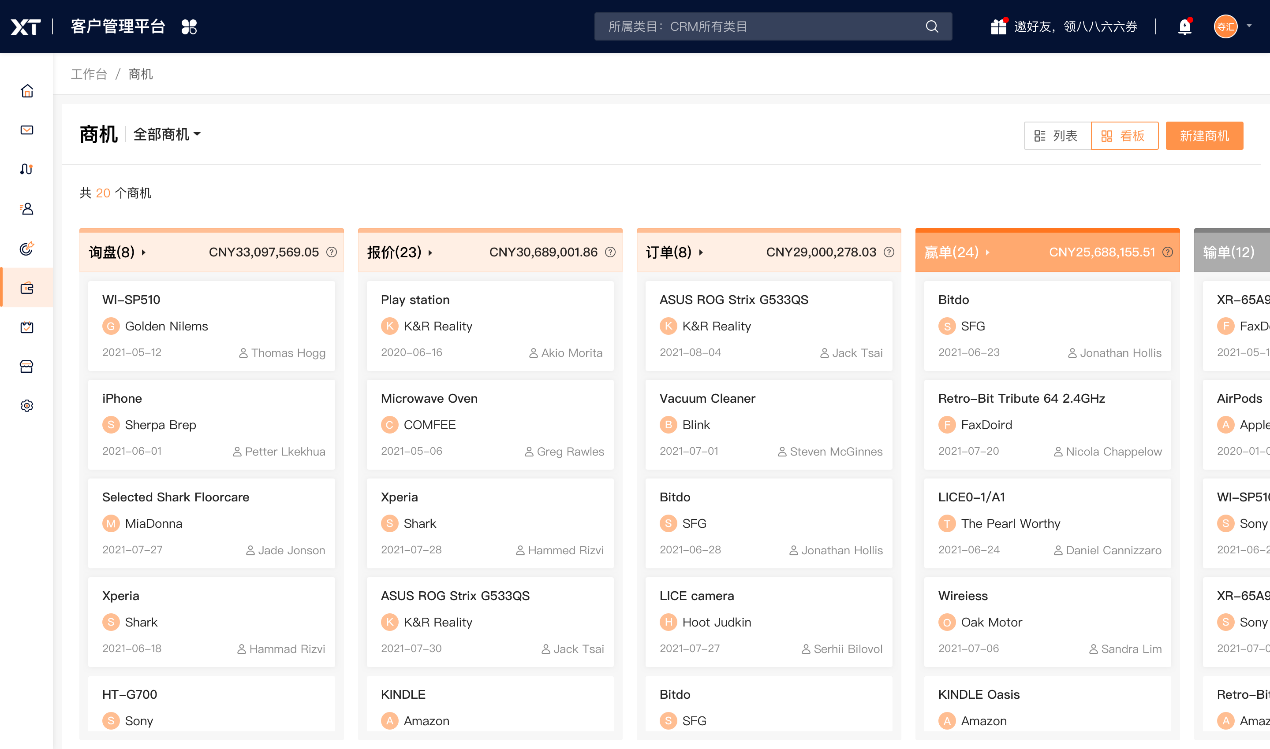Image resolution: width=1270 pixels, height=749 pixels.
Task: Expand the 询盘(8) column arrow
Action: (x=144, y=253)
